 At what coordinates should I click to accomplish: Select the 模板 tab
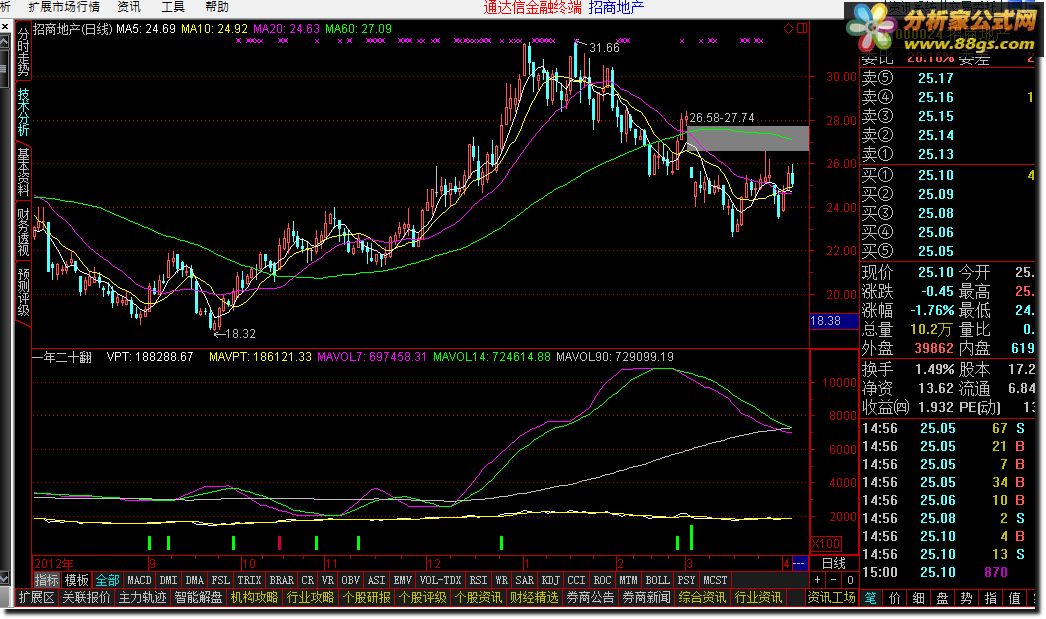pyautogui.click(x=77, y=580)
